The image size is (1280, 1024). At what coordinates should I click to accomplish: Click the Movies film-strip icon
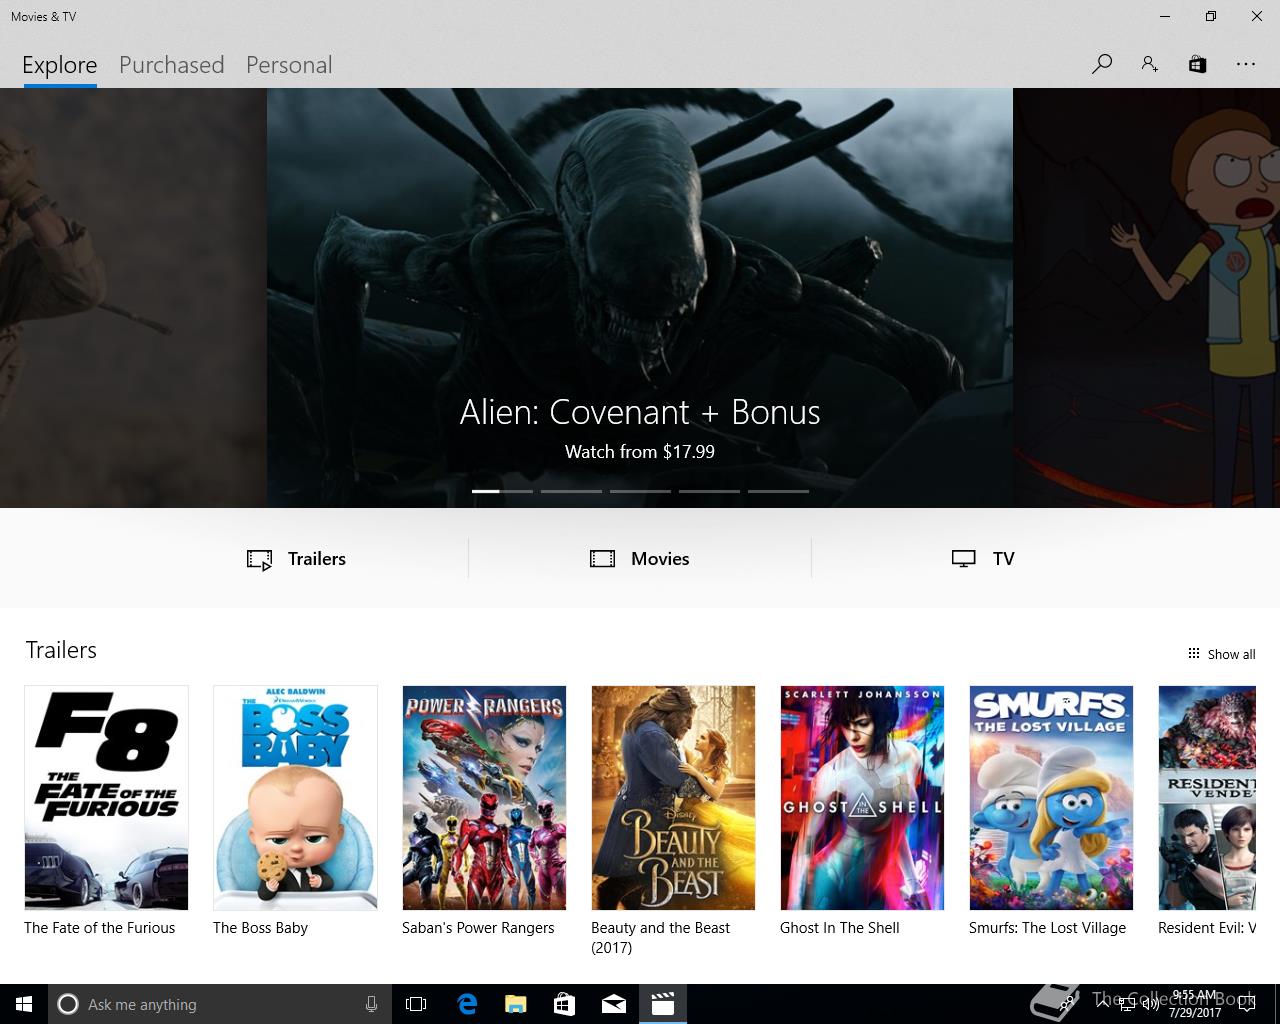click(x=602, y=559)
